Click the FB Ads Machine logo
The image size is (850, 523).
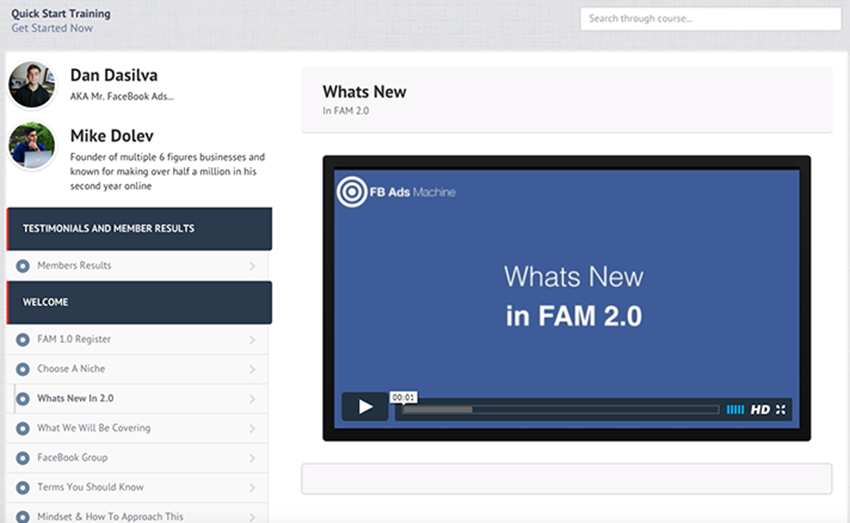click(x=396, y=191)
